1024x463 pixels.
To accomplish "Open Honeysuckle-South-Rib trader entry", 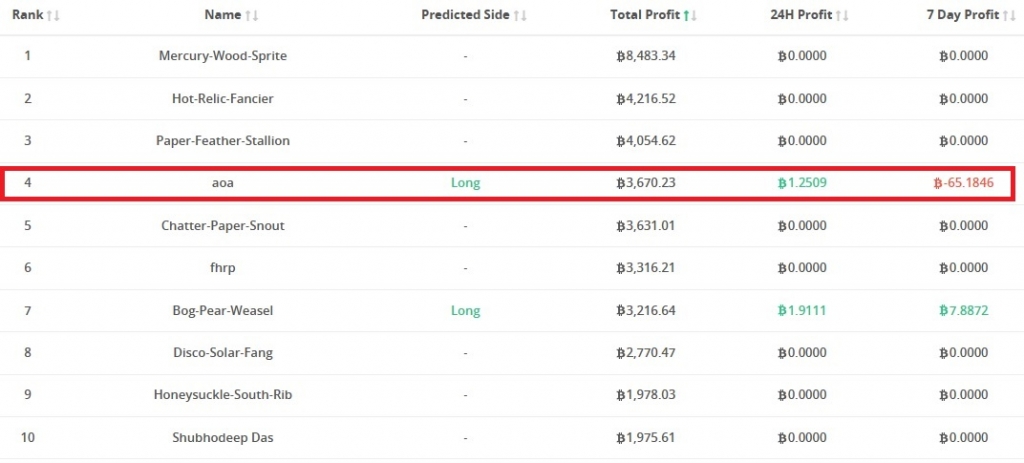I will pos(222,395).
